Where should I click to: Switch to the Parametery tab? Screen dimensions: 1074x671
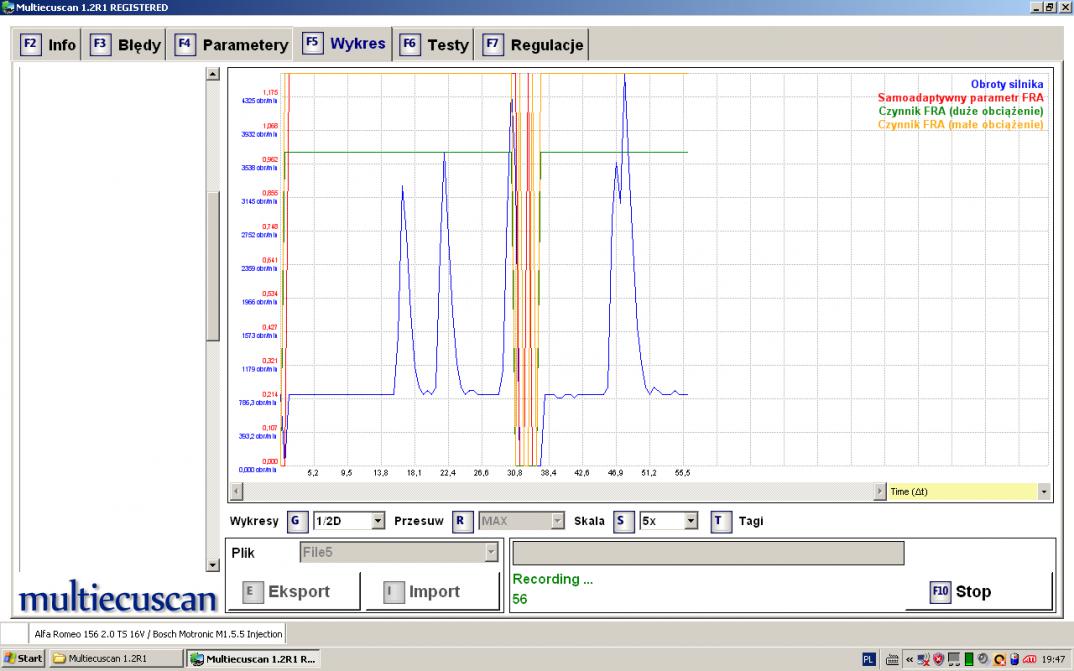click(x=234, y=45)
